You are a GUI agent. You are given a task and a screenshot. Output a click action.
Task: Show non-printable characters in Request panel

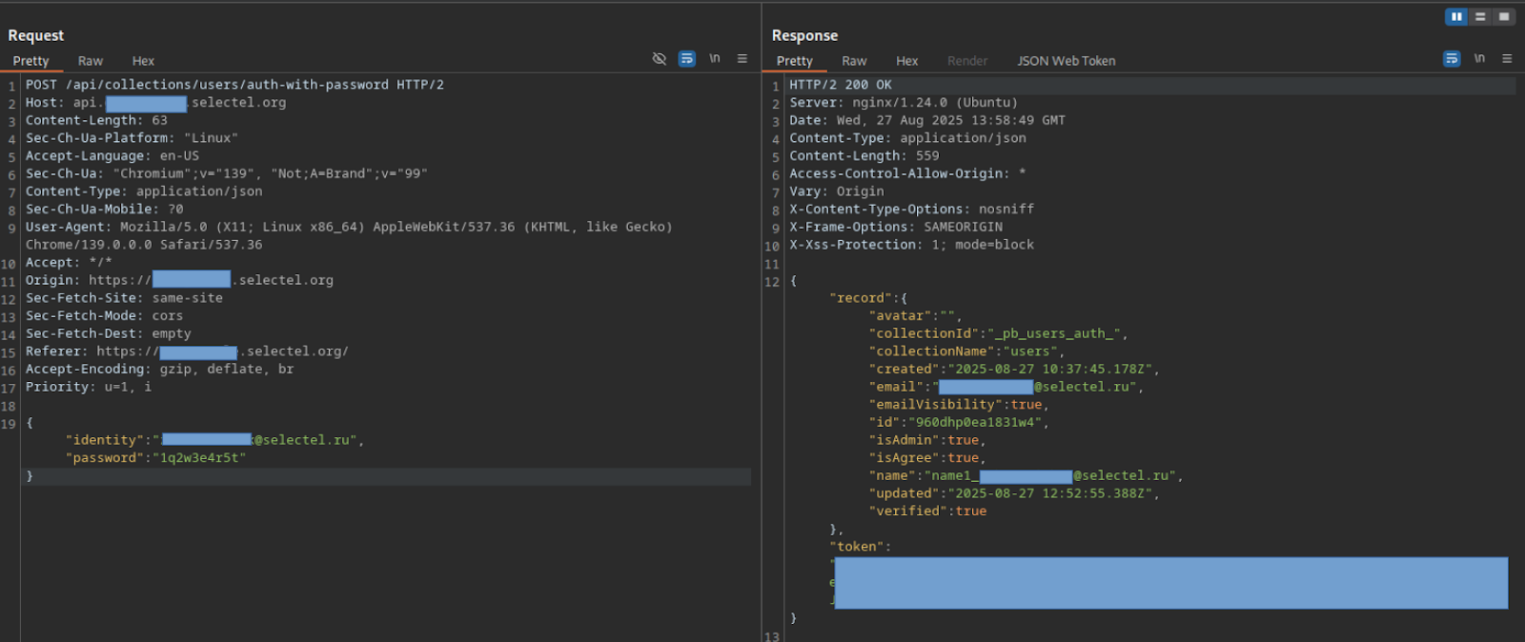pyautogui.click(x=714, y=59)
